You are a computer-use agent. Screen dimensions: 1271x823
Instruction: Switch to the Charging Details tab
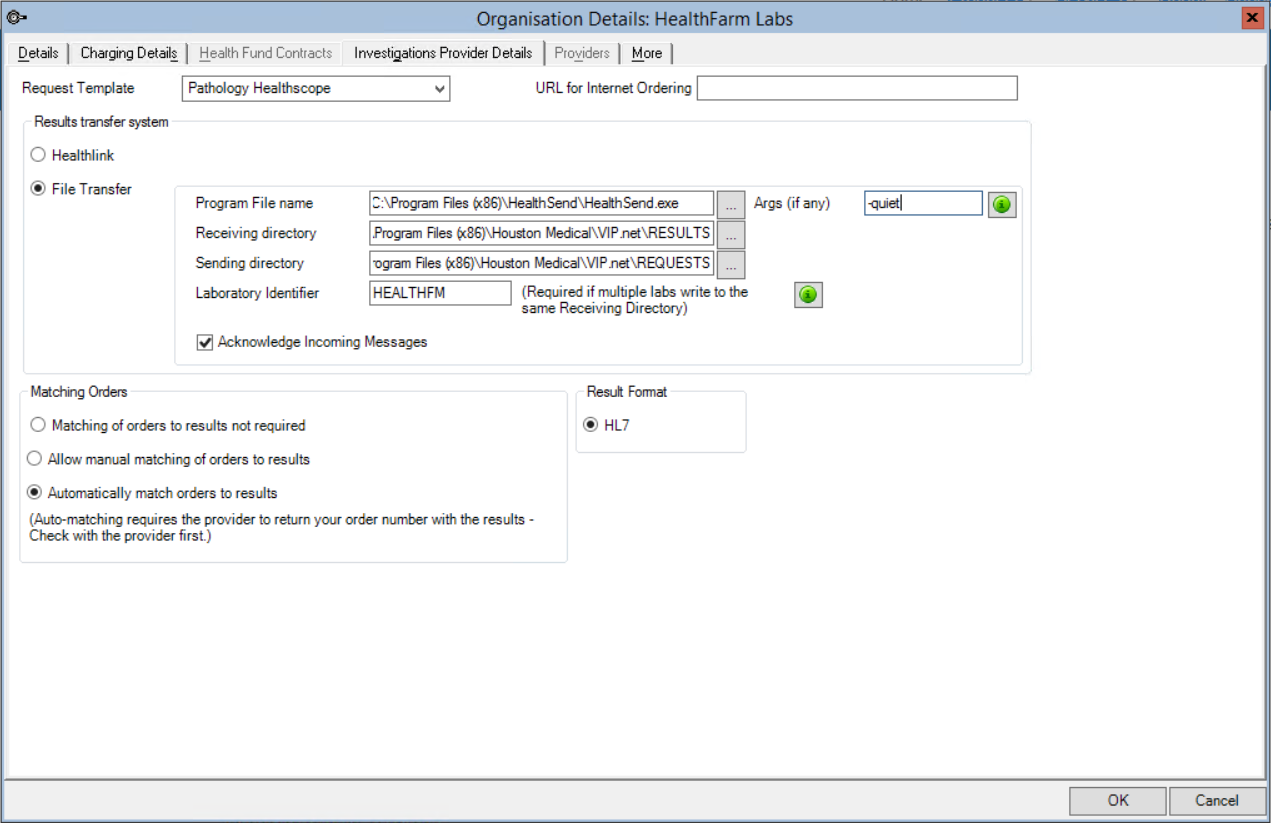pos(129,53)
